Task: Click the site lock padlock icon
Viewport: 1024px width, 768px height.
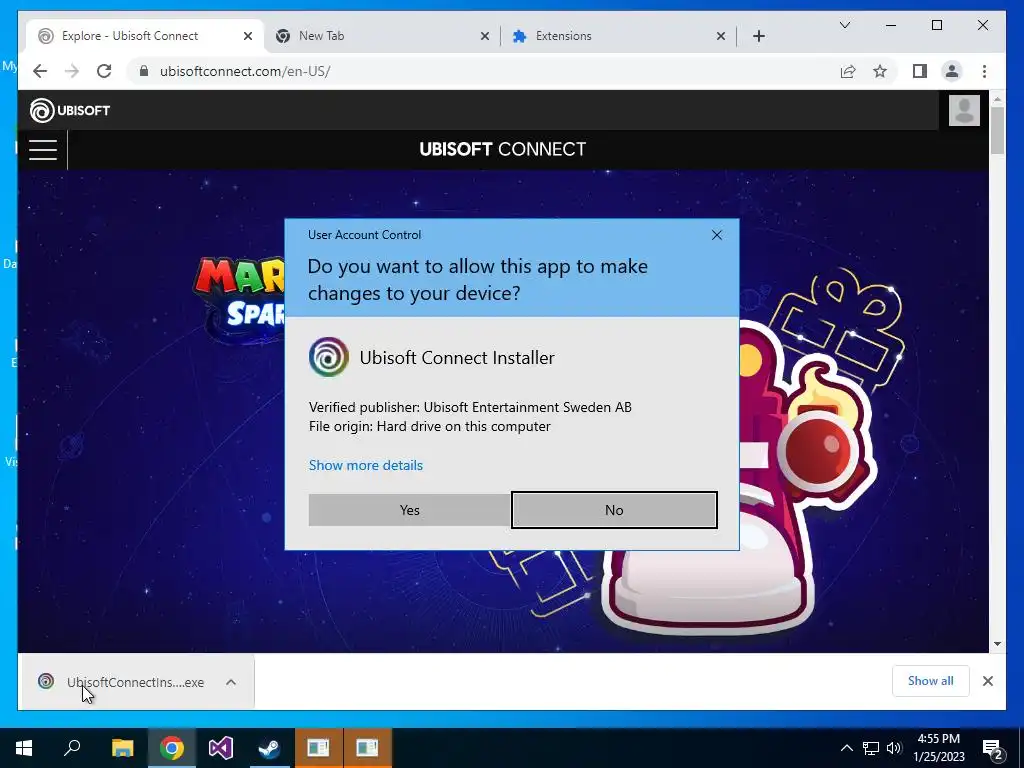Action: click(144, 71)
